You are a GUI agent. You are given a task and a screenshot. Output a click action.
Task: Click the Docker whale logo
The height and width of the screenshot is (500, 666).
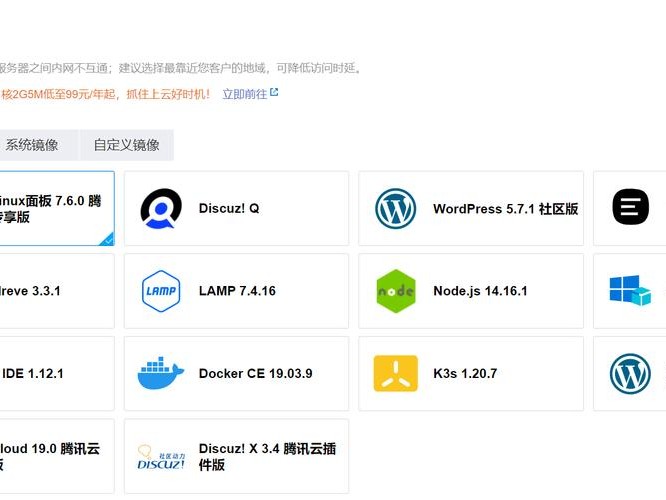tap(161, 373)
